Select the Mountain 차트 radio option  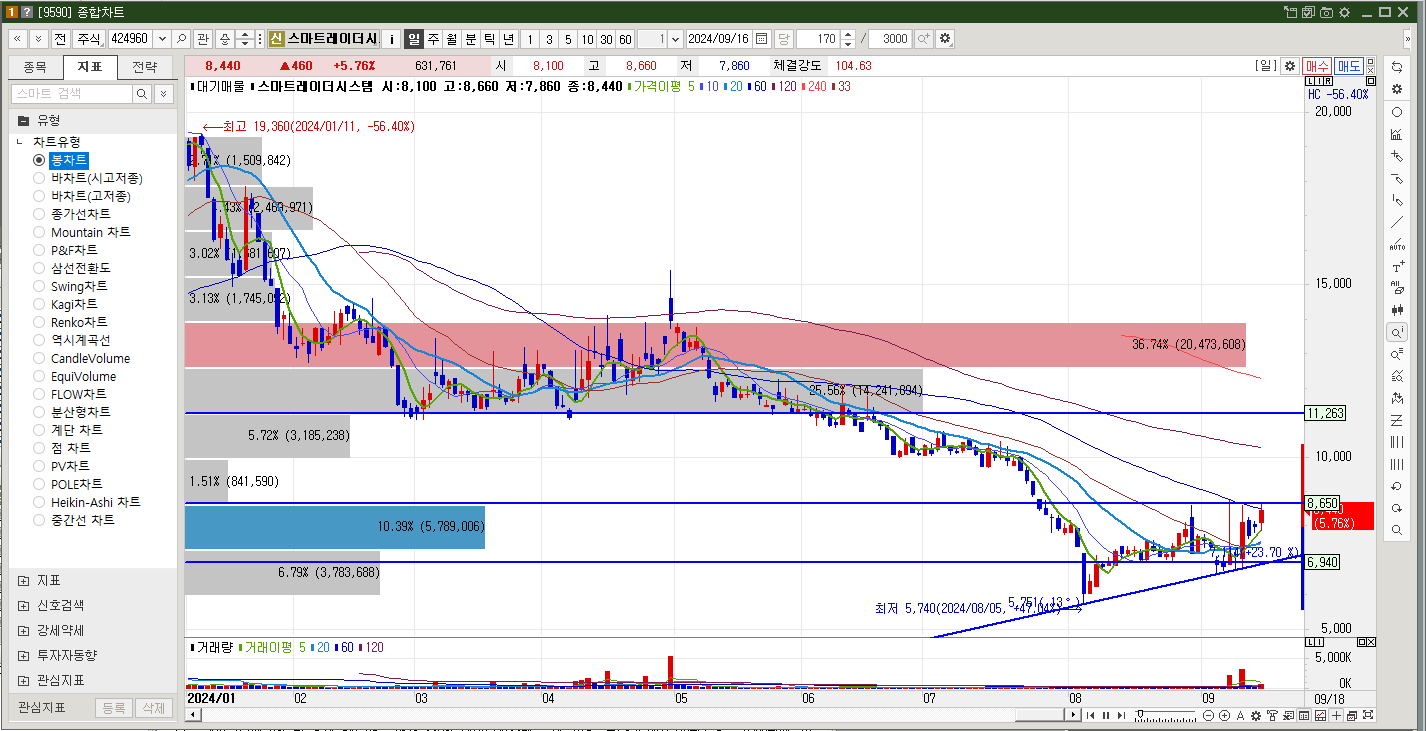(x=39, y=232)
